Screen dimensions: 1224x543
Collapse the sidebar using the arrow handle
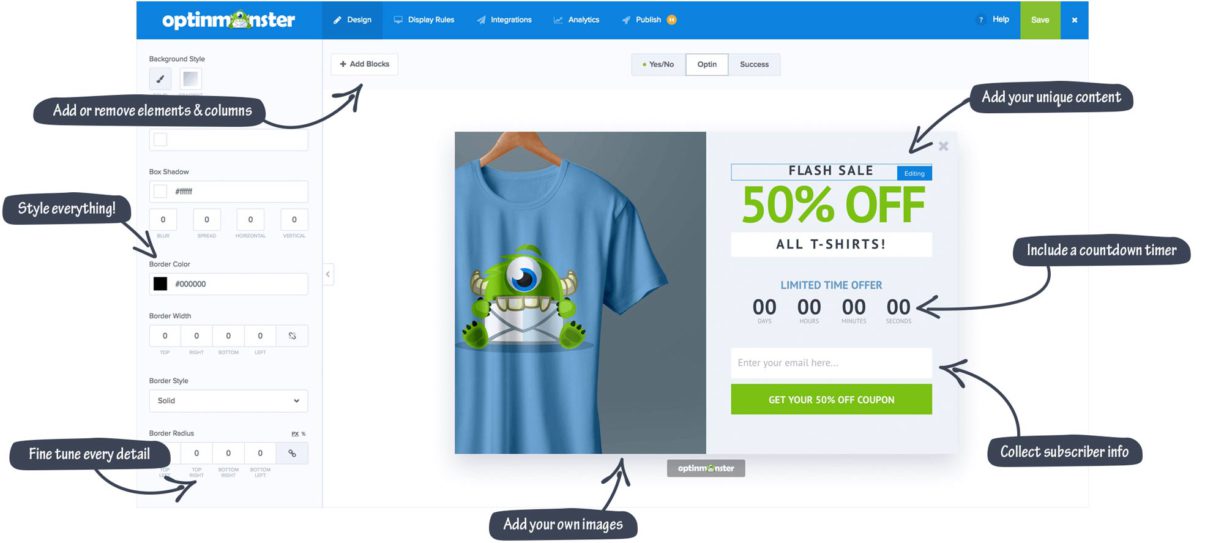[x=329, y=274]
